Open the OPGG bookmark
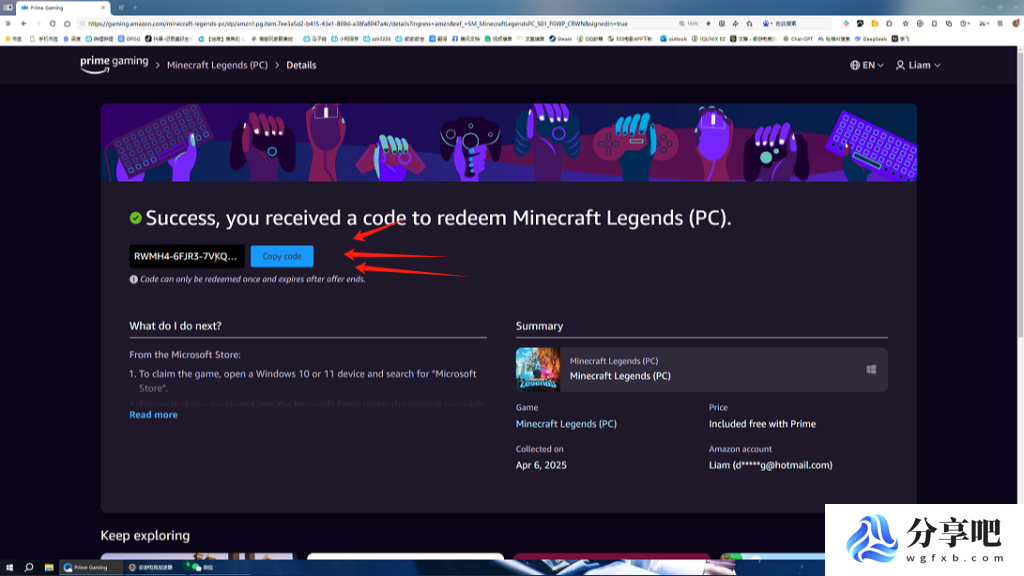 tap(129, 39)
